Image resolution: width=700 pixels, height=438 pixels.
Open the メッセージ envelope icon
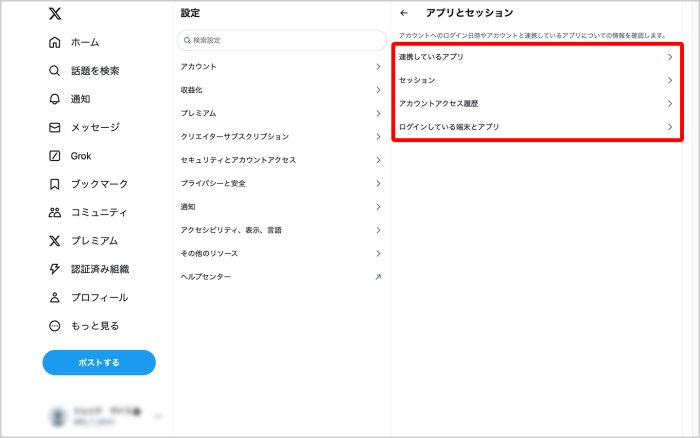click(55, 127)
